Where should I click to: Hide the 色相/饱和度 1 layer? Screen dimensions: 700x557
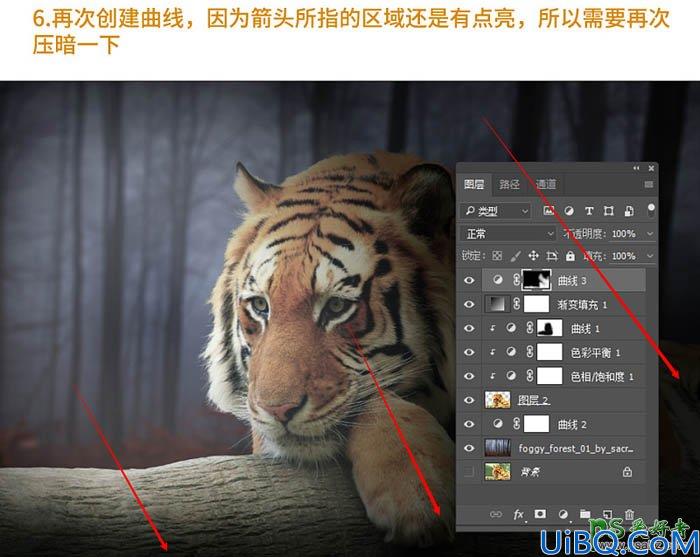pos(469,376)
